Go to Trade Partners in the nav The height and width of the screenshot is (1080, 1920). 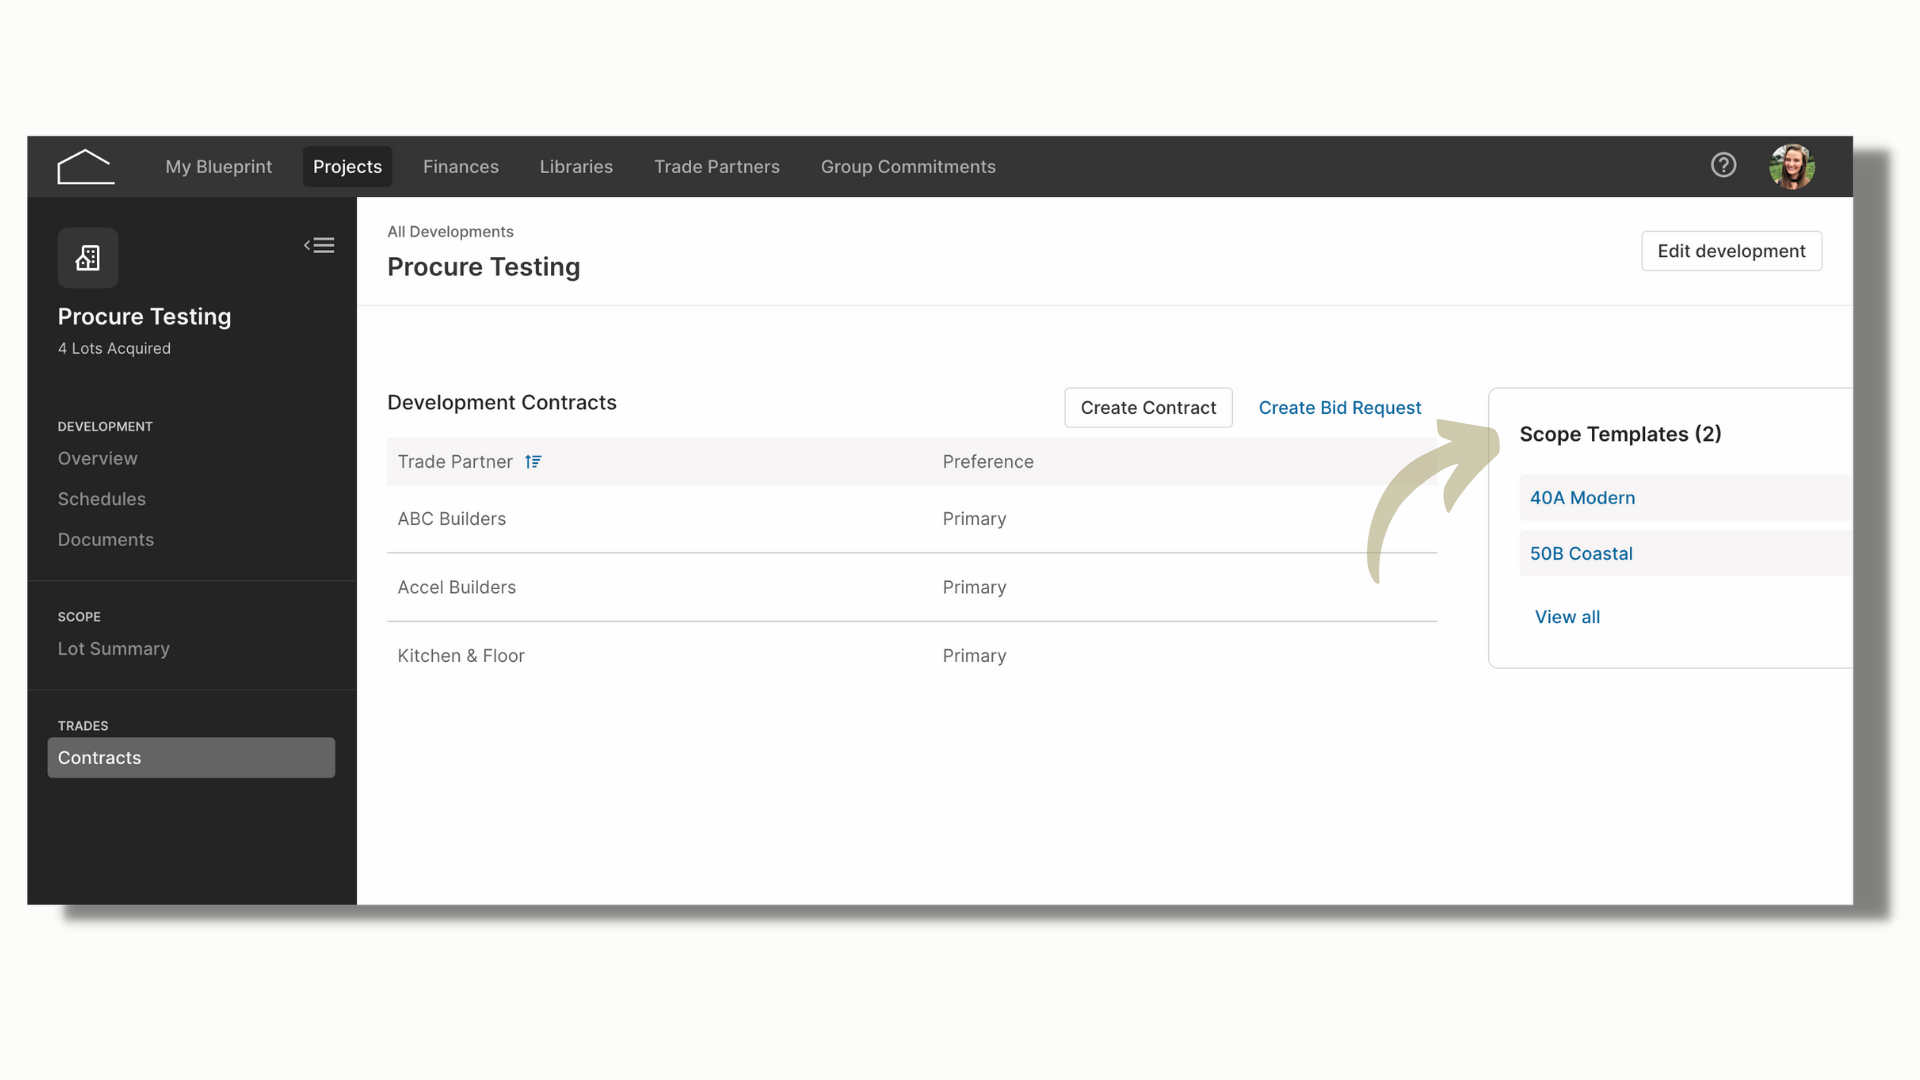(717, 167)
